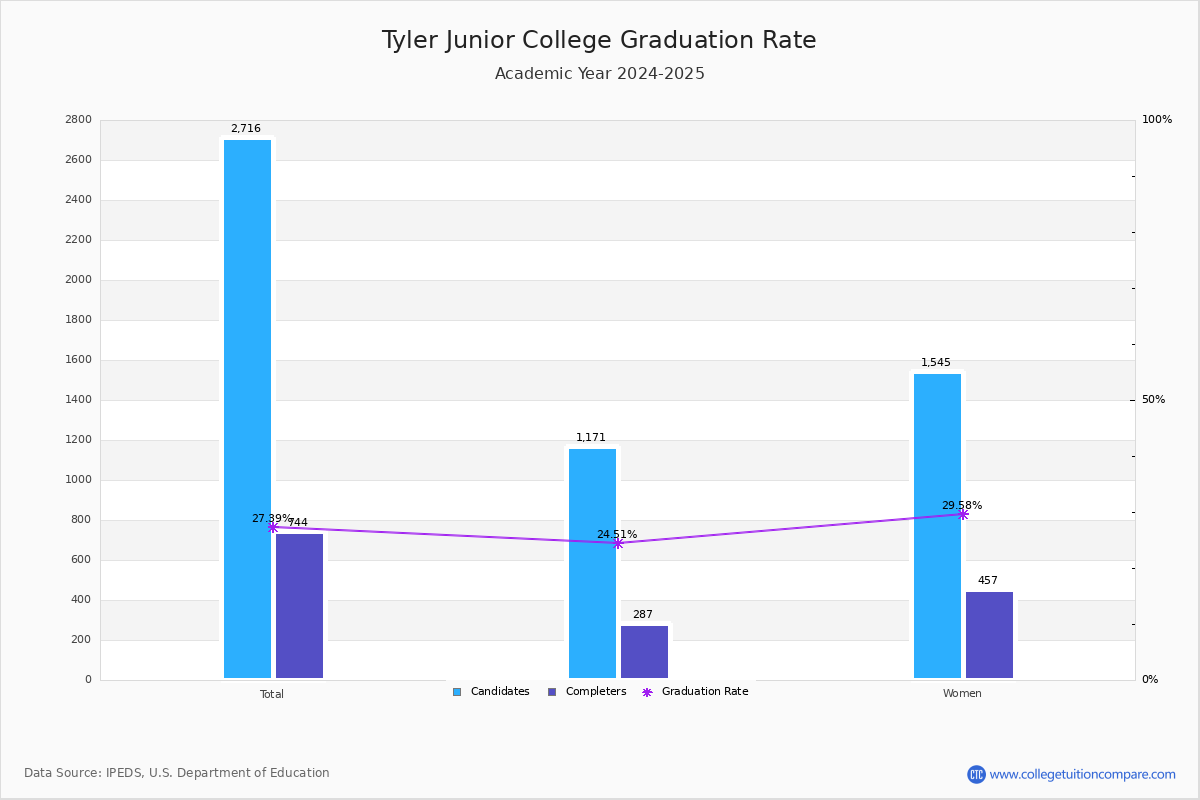Hide the Completers series via legend label

(596, 692)
